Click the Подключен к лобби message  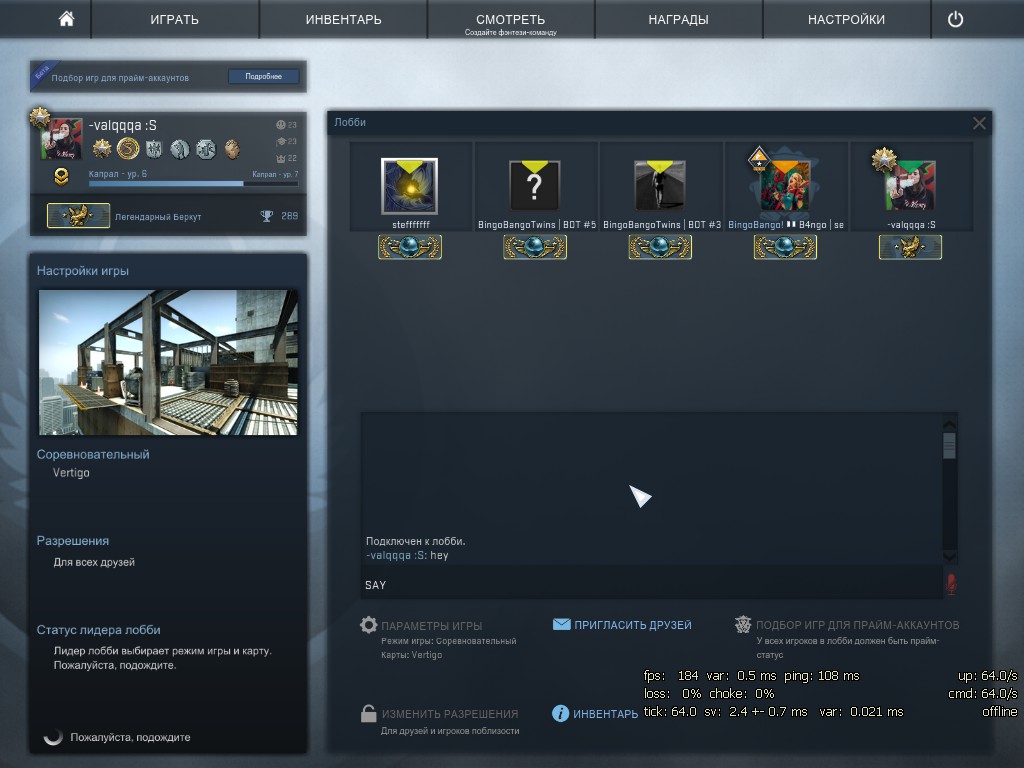(x=415, y=541)
